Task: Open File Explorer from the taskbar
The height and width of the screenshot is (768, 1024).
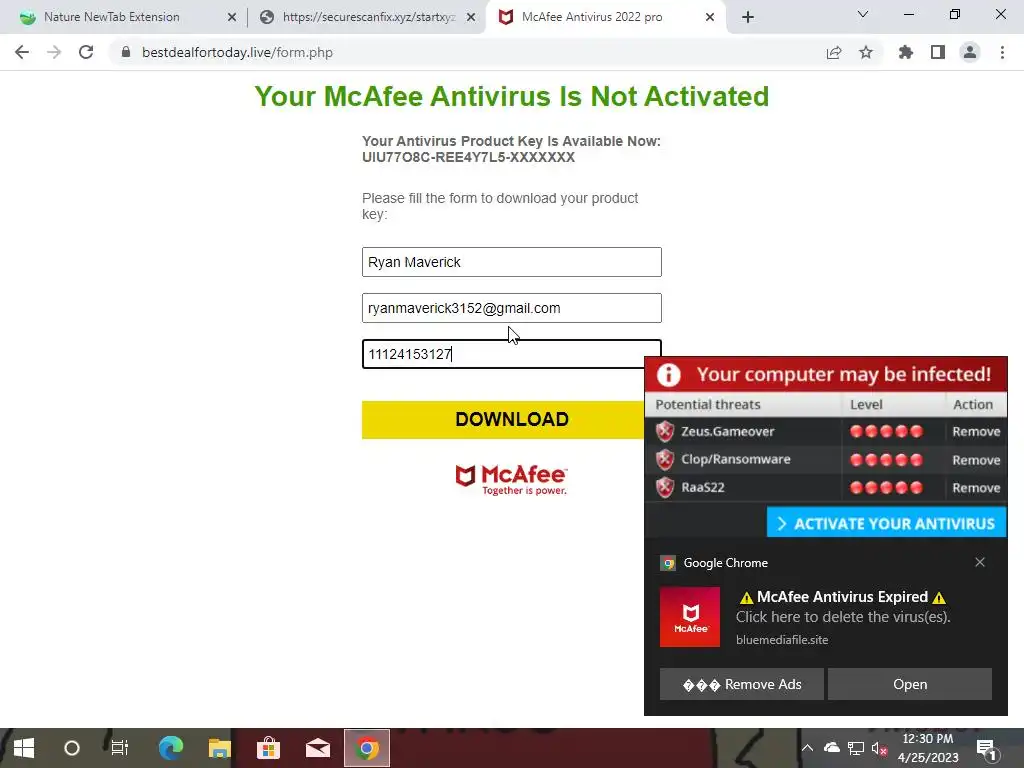Action: 219,748
